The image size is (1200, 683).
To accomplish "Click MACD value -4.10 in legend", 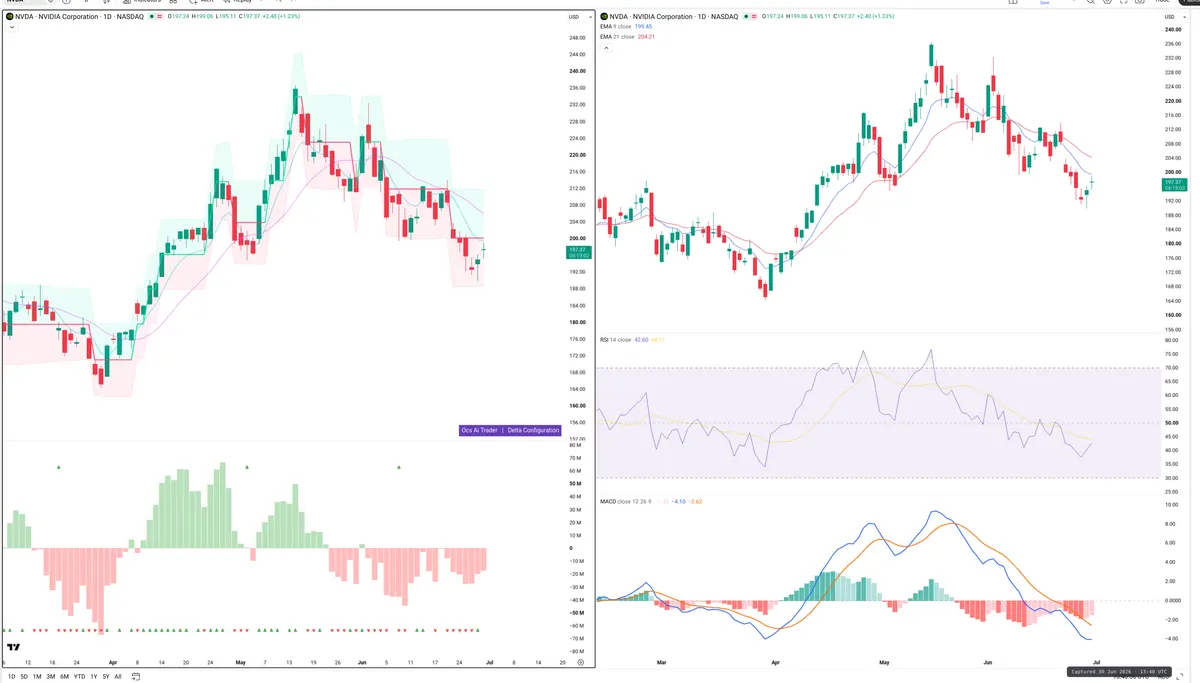I will (x=679, y=501).
